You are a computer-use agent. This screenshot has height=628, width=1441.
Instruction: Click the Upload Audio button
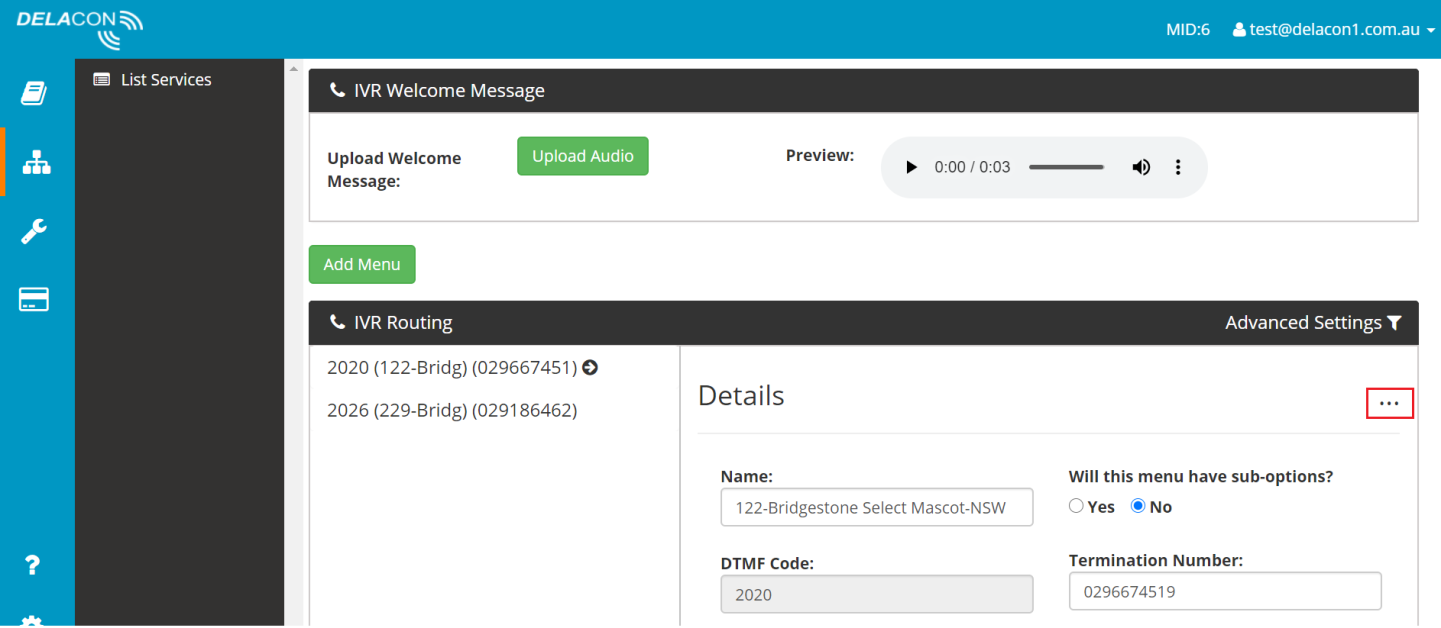[x=583, y=156]
